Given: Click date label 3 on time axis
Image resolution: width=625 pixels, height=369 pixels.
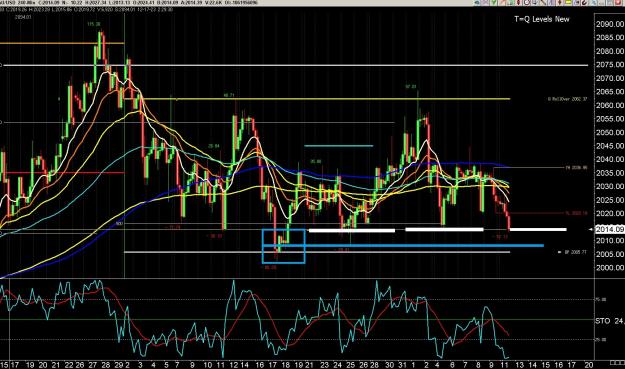Looking at the screenshot, I should 140,365.
